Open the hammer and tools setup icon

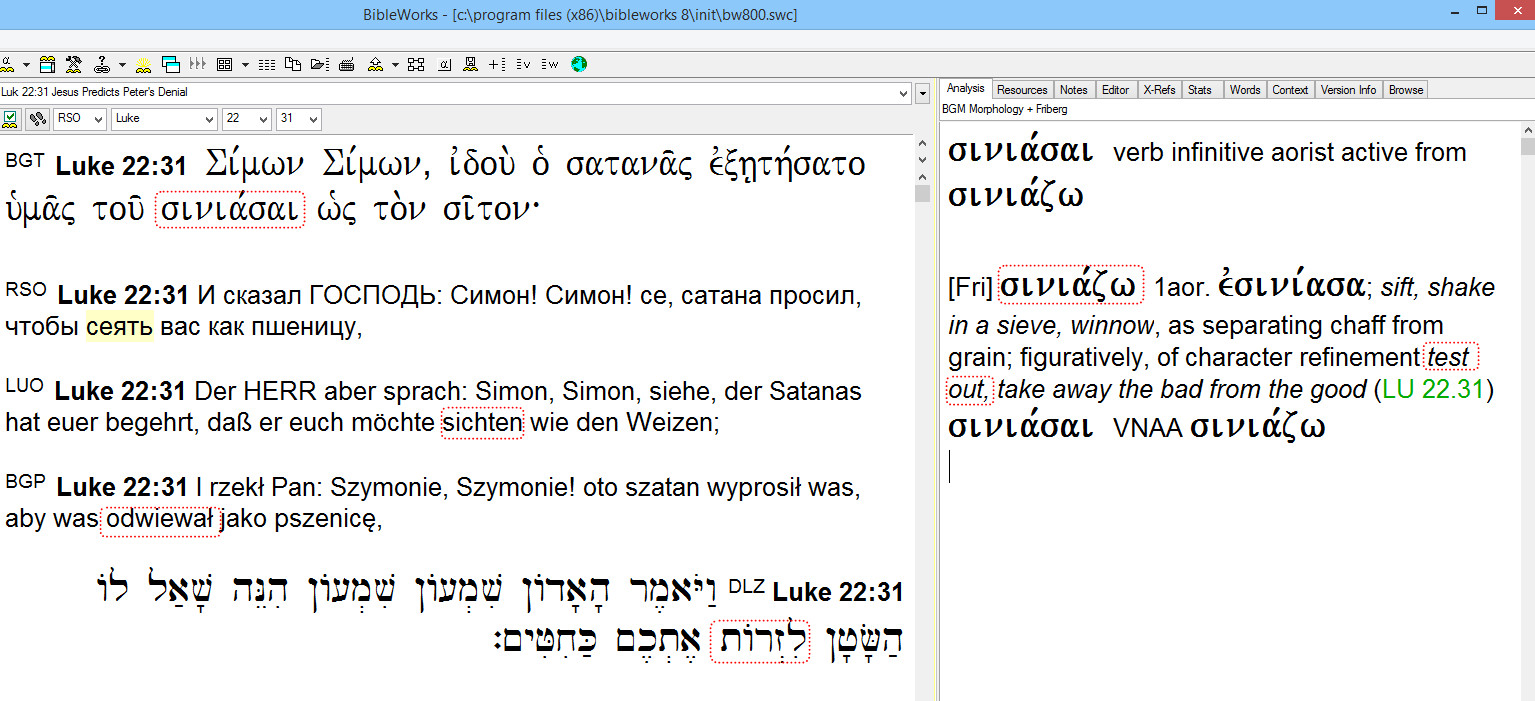pos(73,64)
